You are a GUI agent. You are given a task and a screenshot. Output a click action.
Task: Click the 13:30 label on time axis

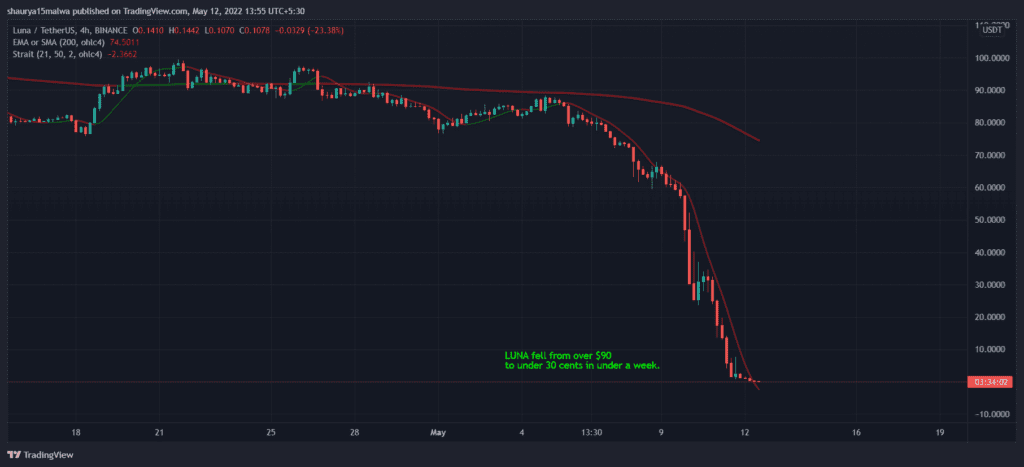591,433
